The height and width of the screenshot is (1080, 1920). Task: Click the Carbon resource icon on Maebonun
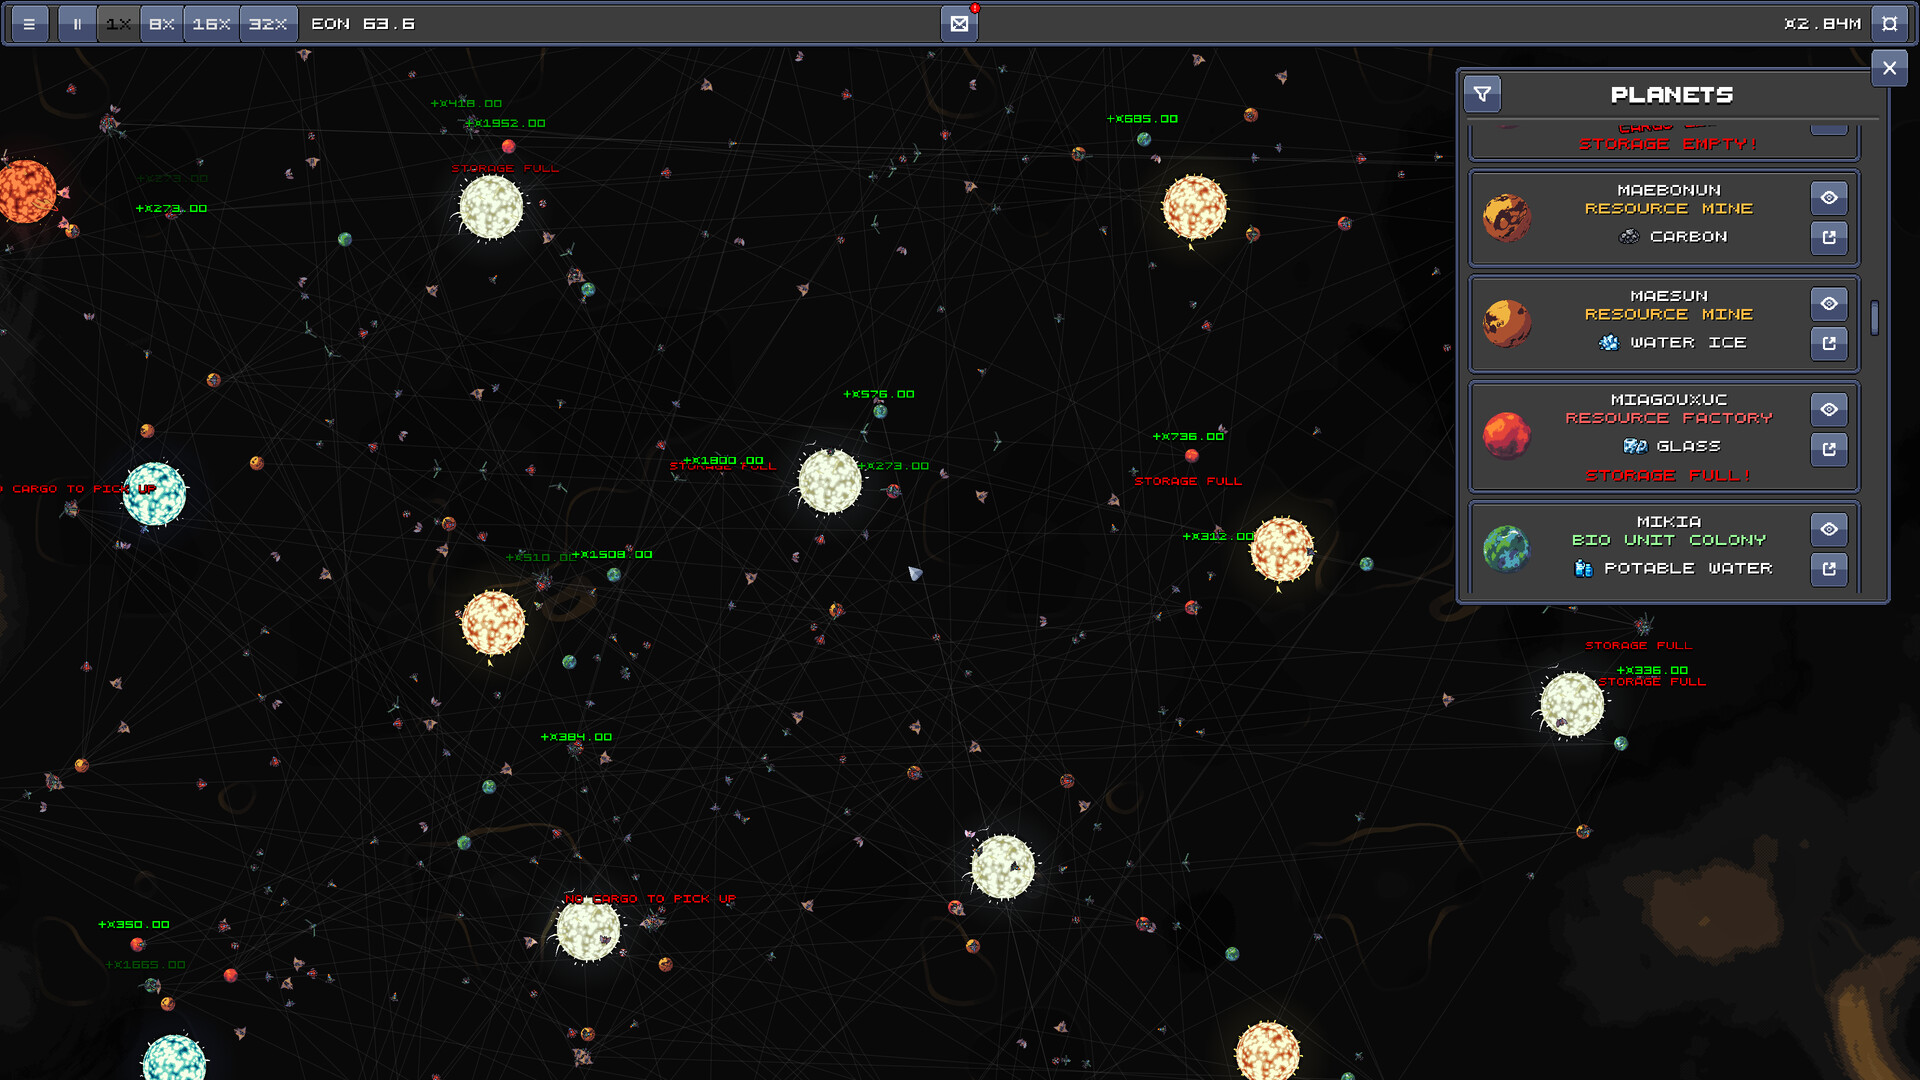click(x=1628, y=237)
